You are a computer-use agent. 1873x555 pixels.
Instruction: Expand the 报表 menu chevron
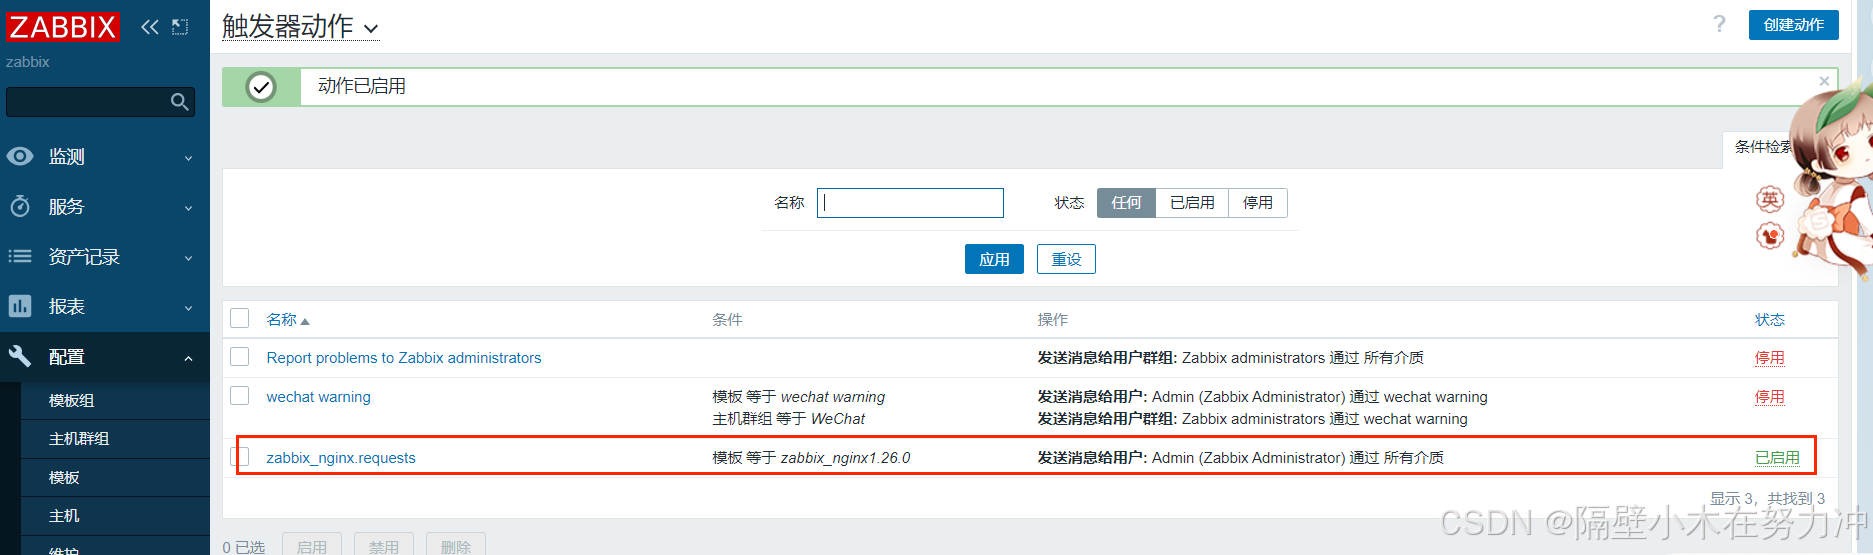188,308
